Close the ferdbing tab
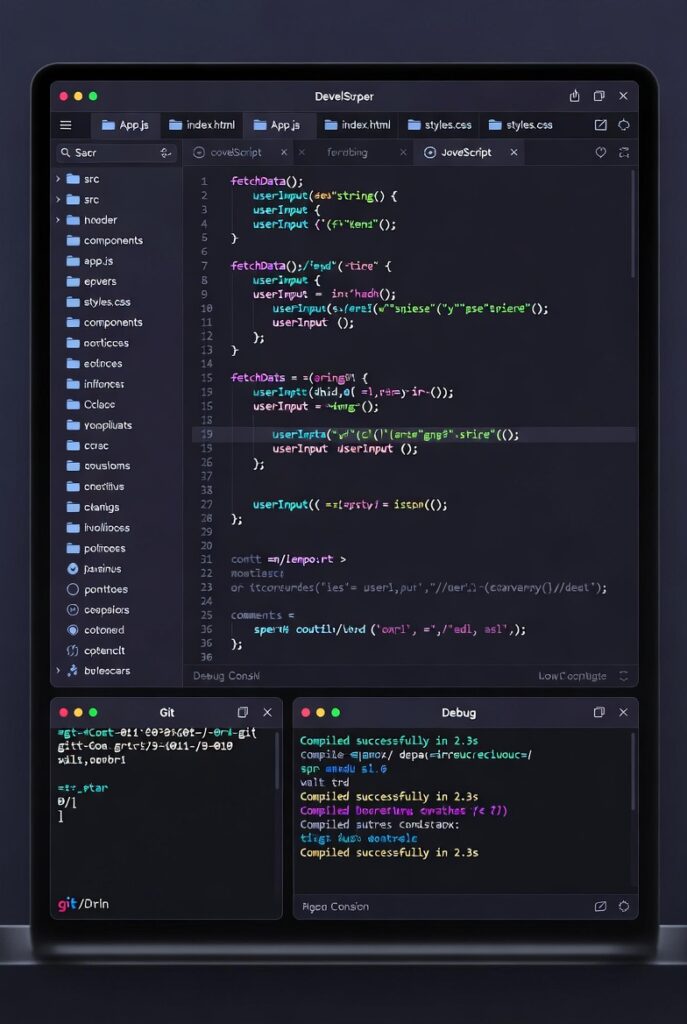Screen dimensions: 687x1024 403,152
